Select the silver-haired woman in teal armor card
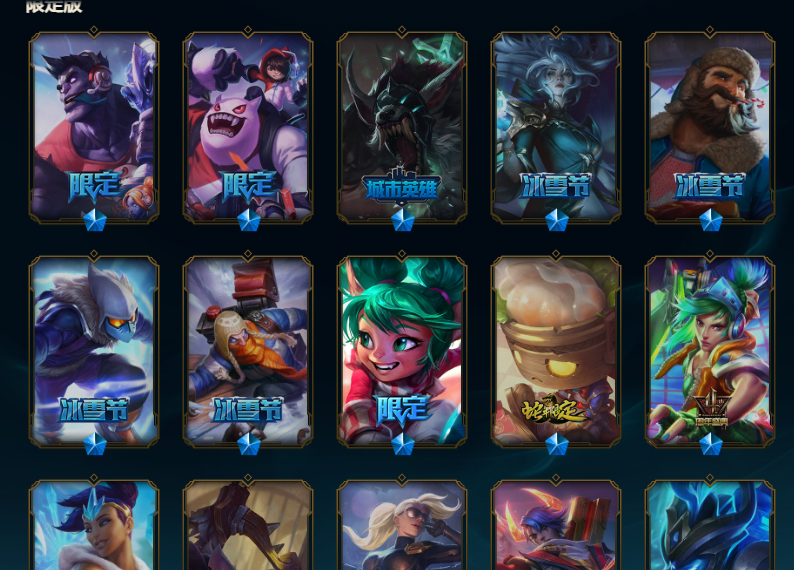794x570 pixels. 556,127
